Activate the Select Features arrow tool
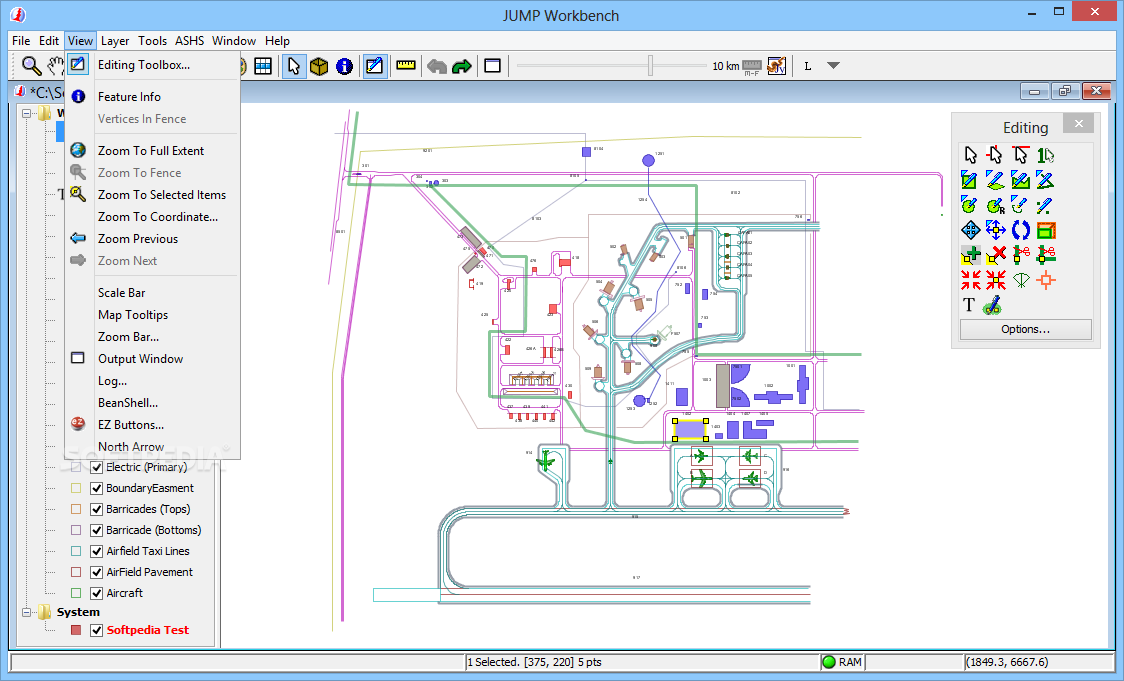Viewport: 1124px width, 681px height. point(293,66)
